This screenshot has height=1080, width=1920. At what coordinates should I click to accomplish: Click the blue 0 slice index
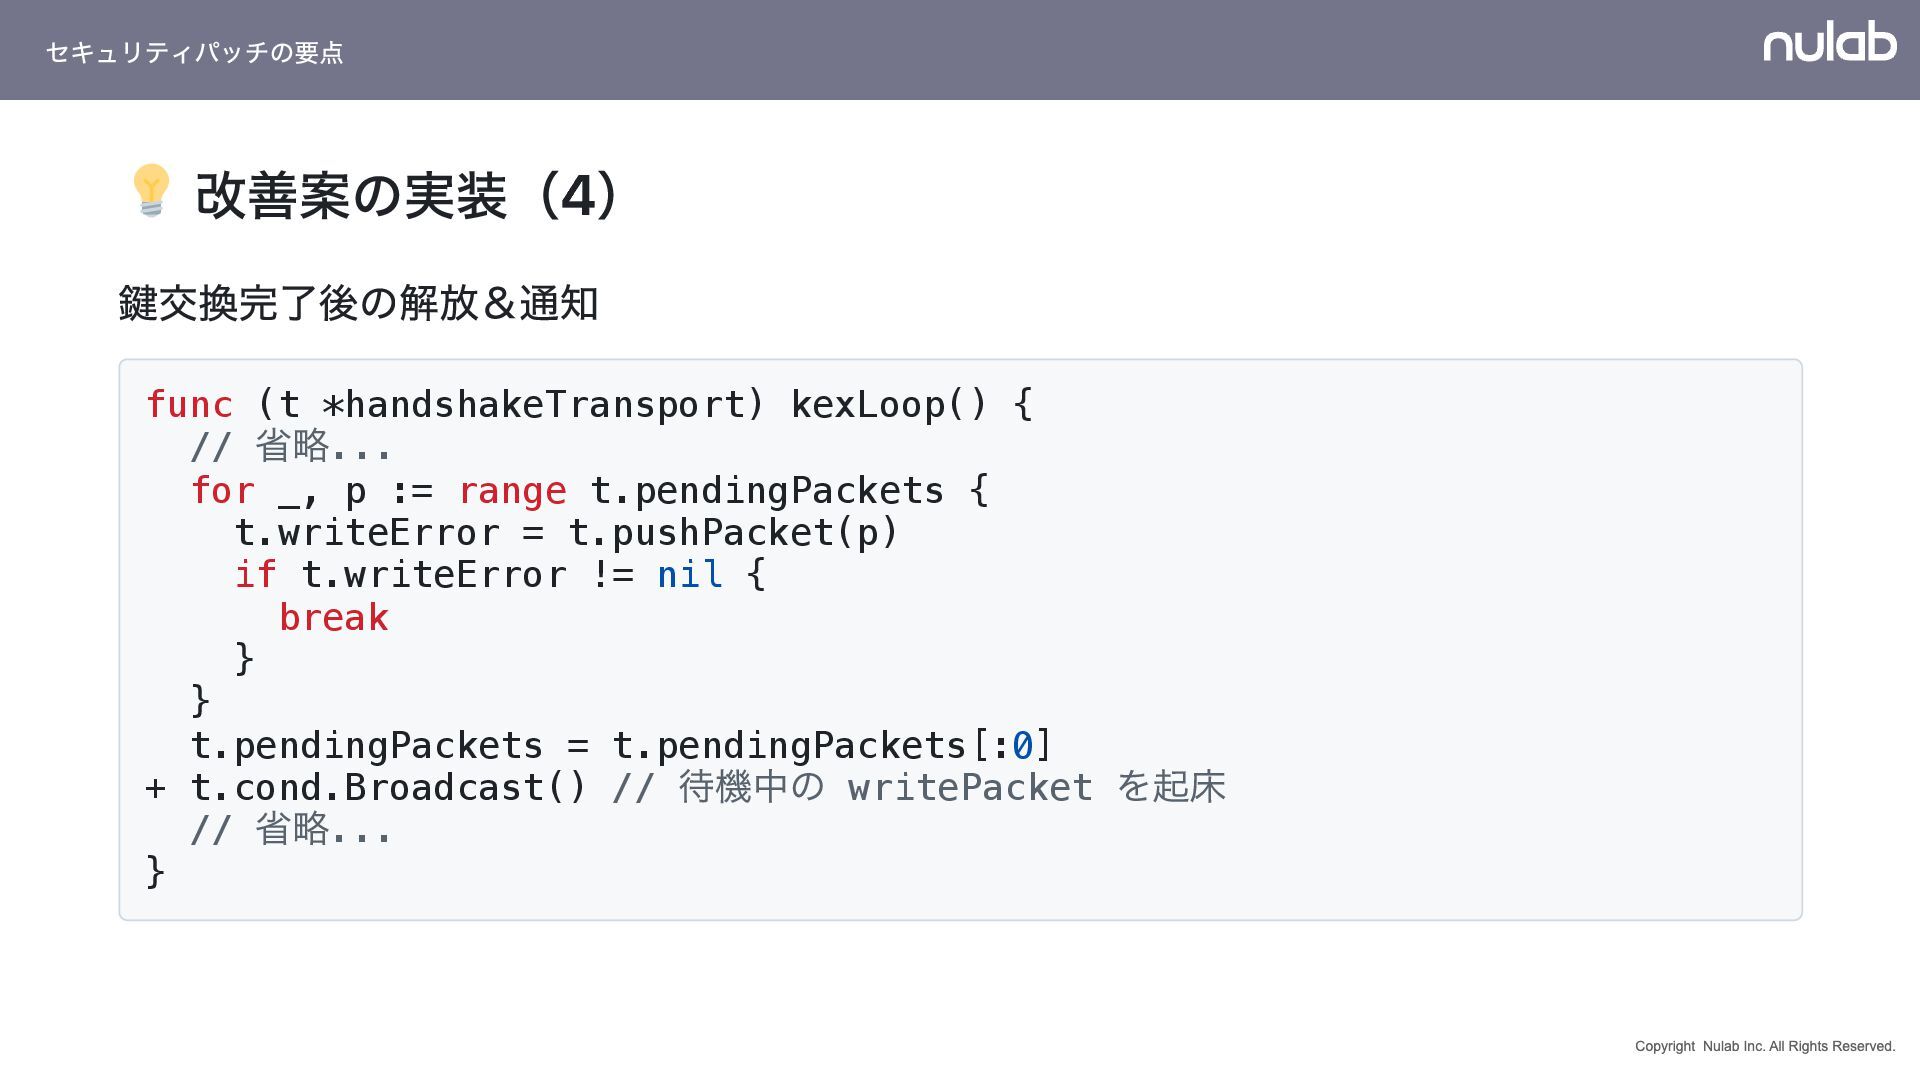click(x=1022, y=746)
